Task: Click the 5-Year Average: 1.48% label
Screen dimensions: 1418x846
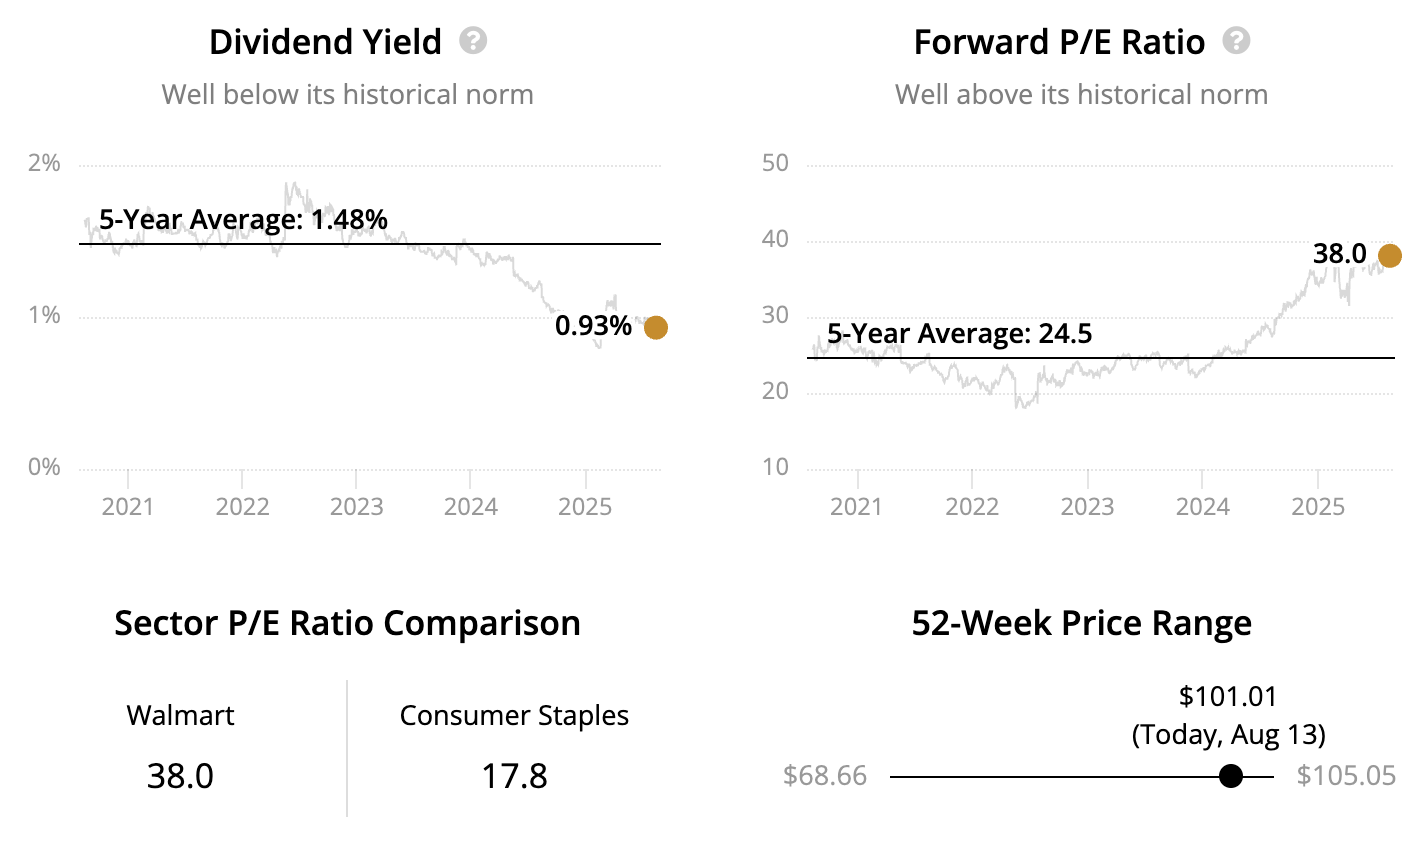Action: coord(243,219)
